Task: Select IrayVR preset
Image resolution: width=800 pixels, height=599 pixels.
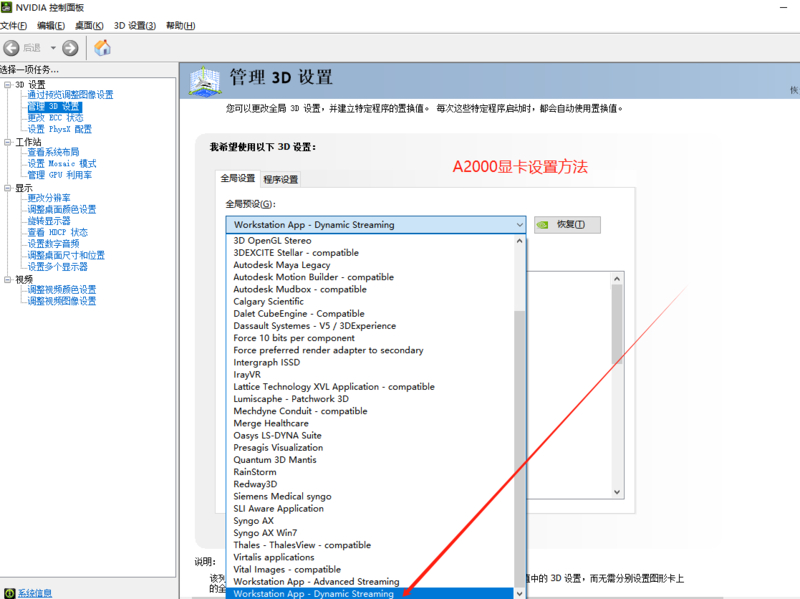Action: (x=370, y=375)
